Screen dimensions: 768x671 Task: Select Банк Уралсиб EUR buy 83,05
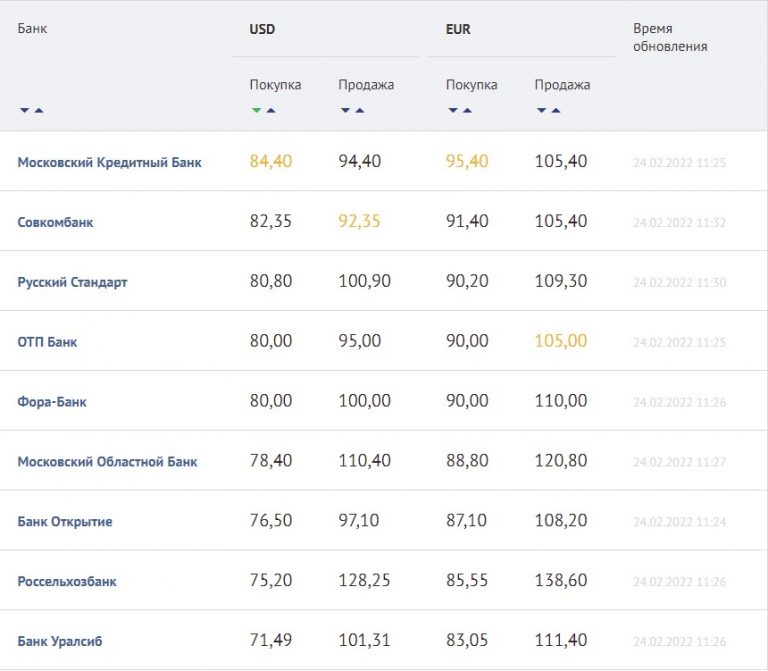click(x=467, y=640)
